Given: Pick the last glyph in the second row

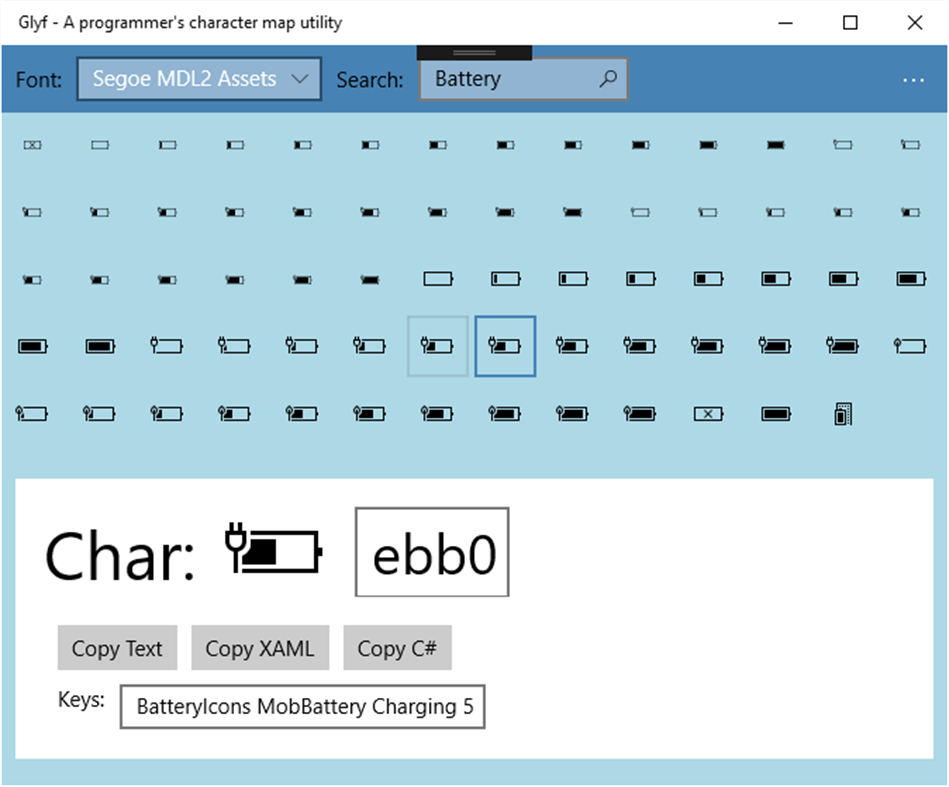Looking at the screenshot, I should tap(910, 212).
